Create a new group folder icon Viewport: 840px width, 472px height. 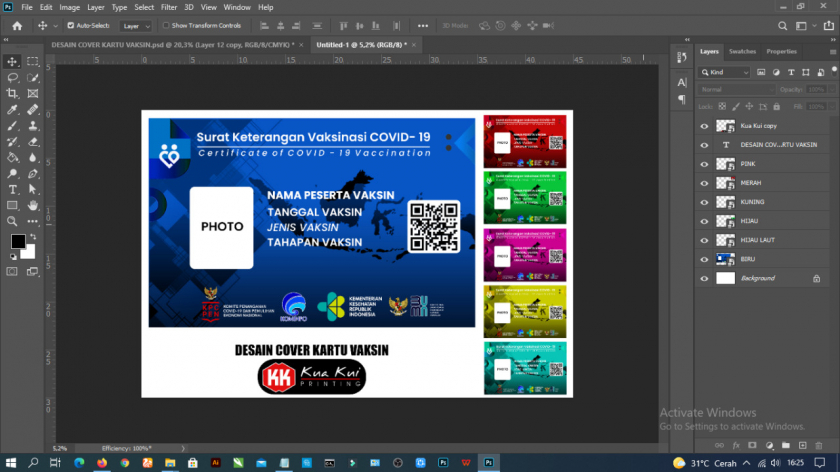click(785, 445)
